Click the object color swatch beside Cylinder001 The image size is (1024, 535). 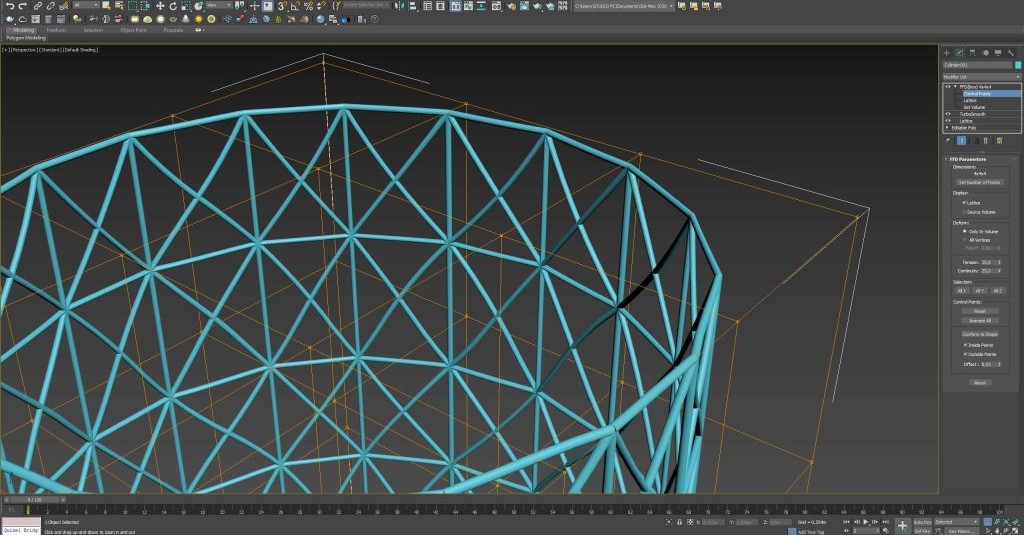[x=1017, y=65]
